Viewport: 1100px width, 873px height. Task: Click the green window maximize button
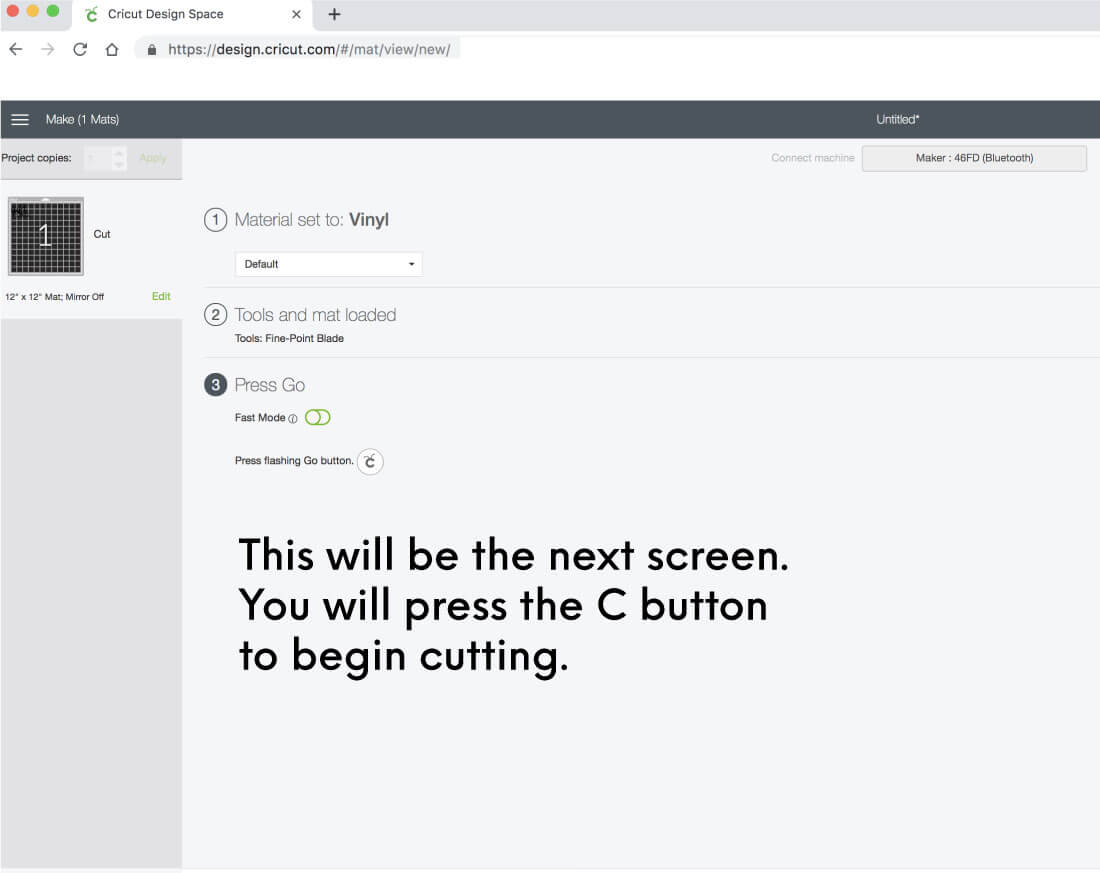53,11
